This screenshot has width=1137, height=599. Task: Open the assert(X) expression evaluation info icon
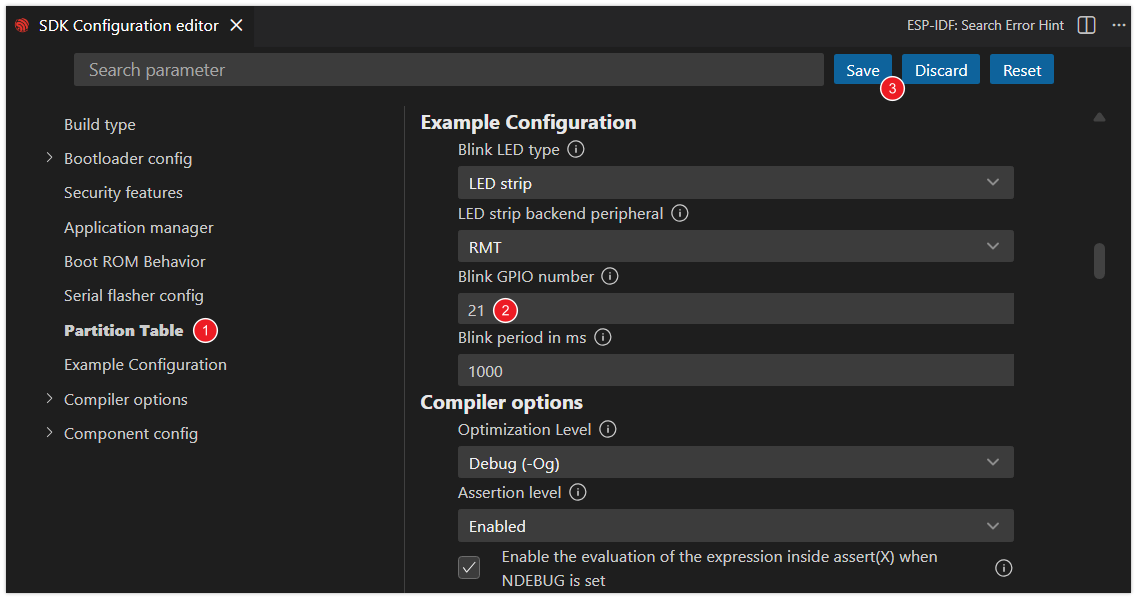coord(1003,567)
